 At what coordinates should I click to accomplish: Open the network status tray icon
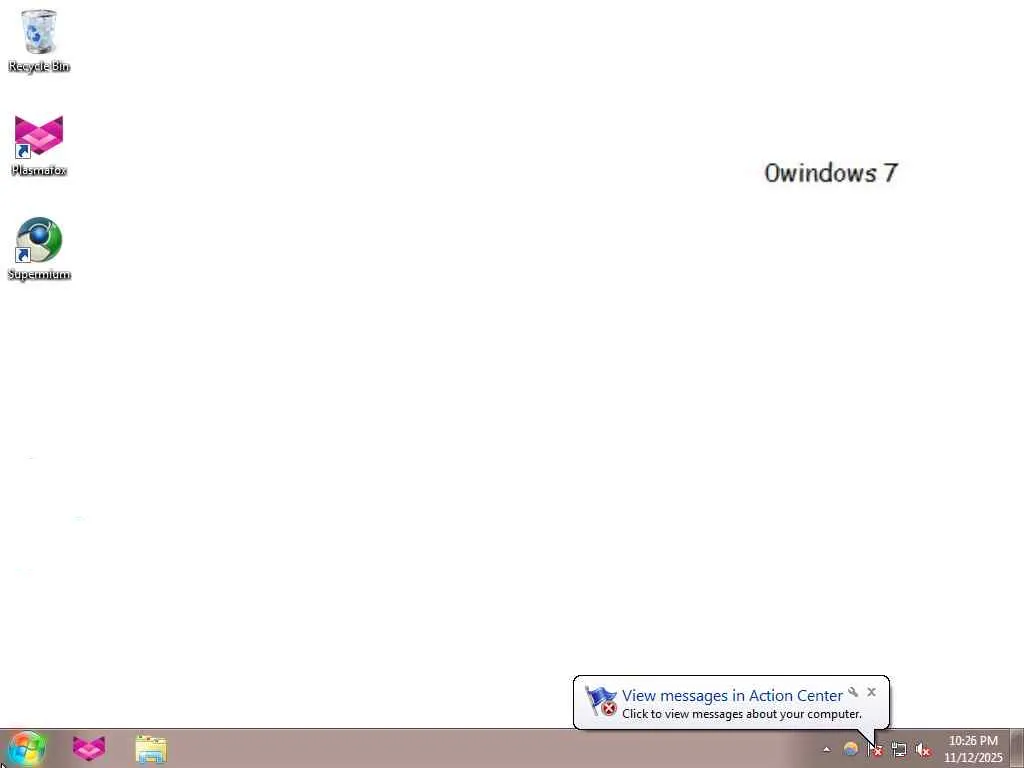tap(899, 750)
